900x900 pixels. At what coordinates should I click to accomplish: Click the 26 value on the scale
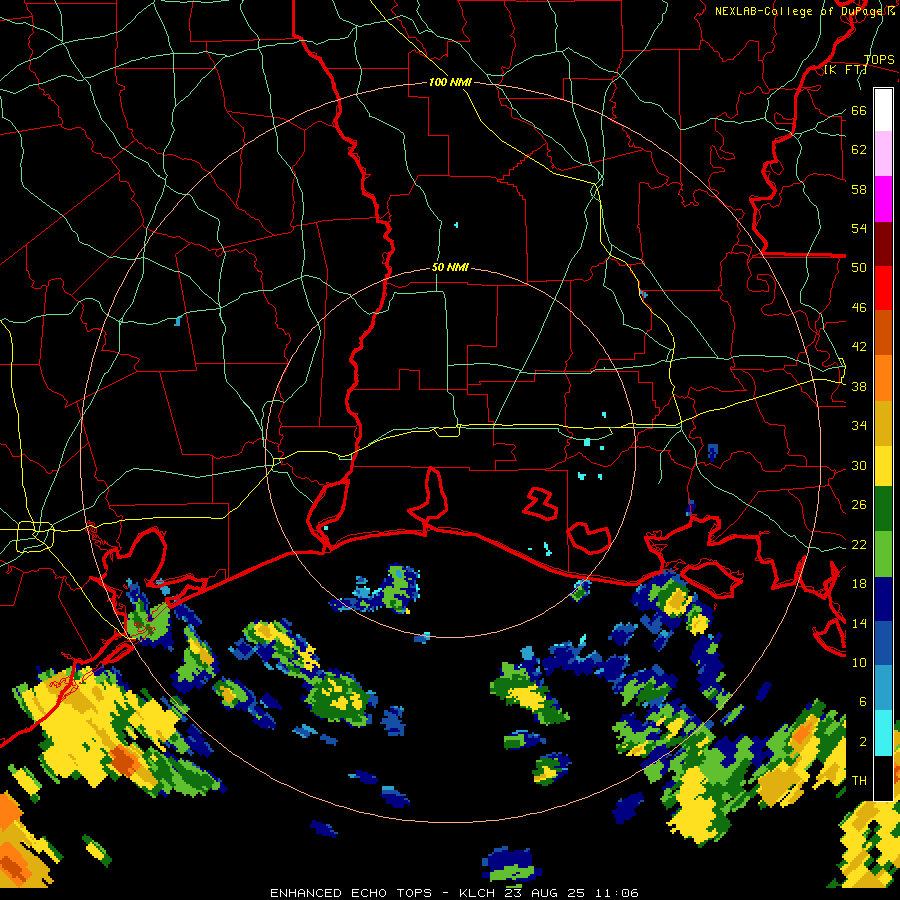859,505
